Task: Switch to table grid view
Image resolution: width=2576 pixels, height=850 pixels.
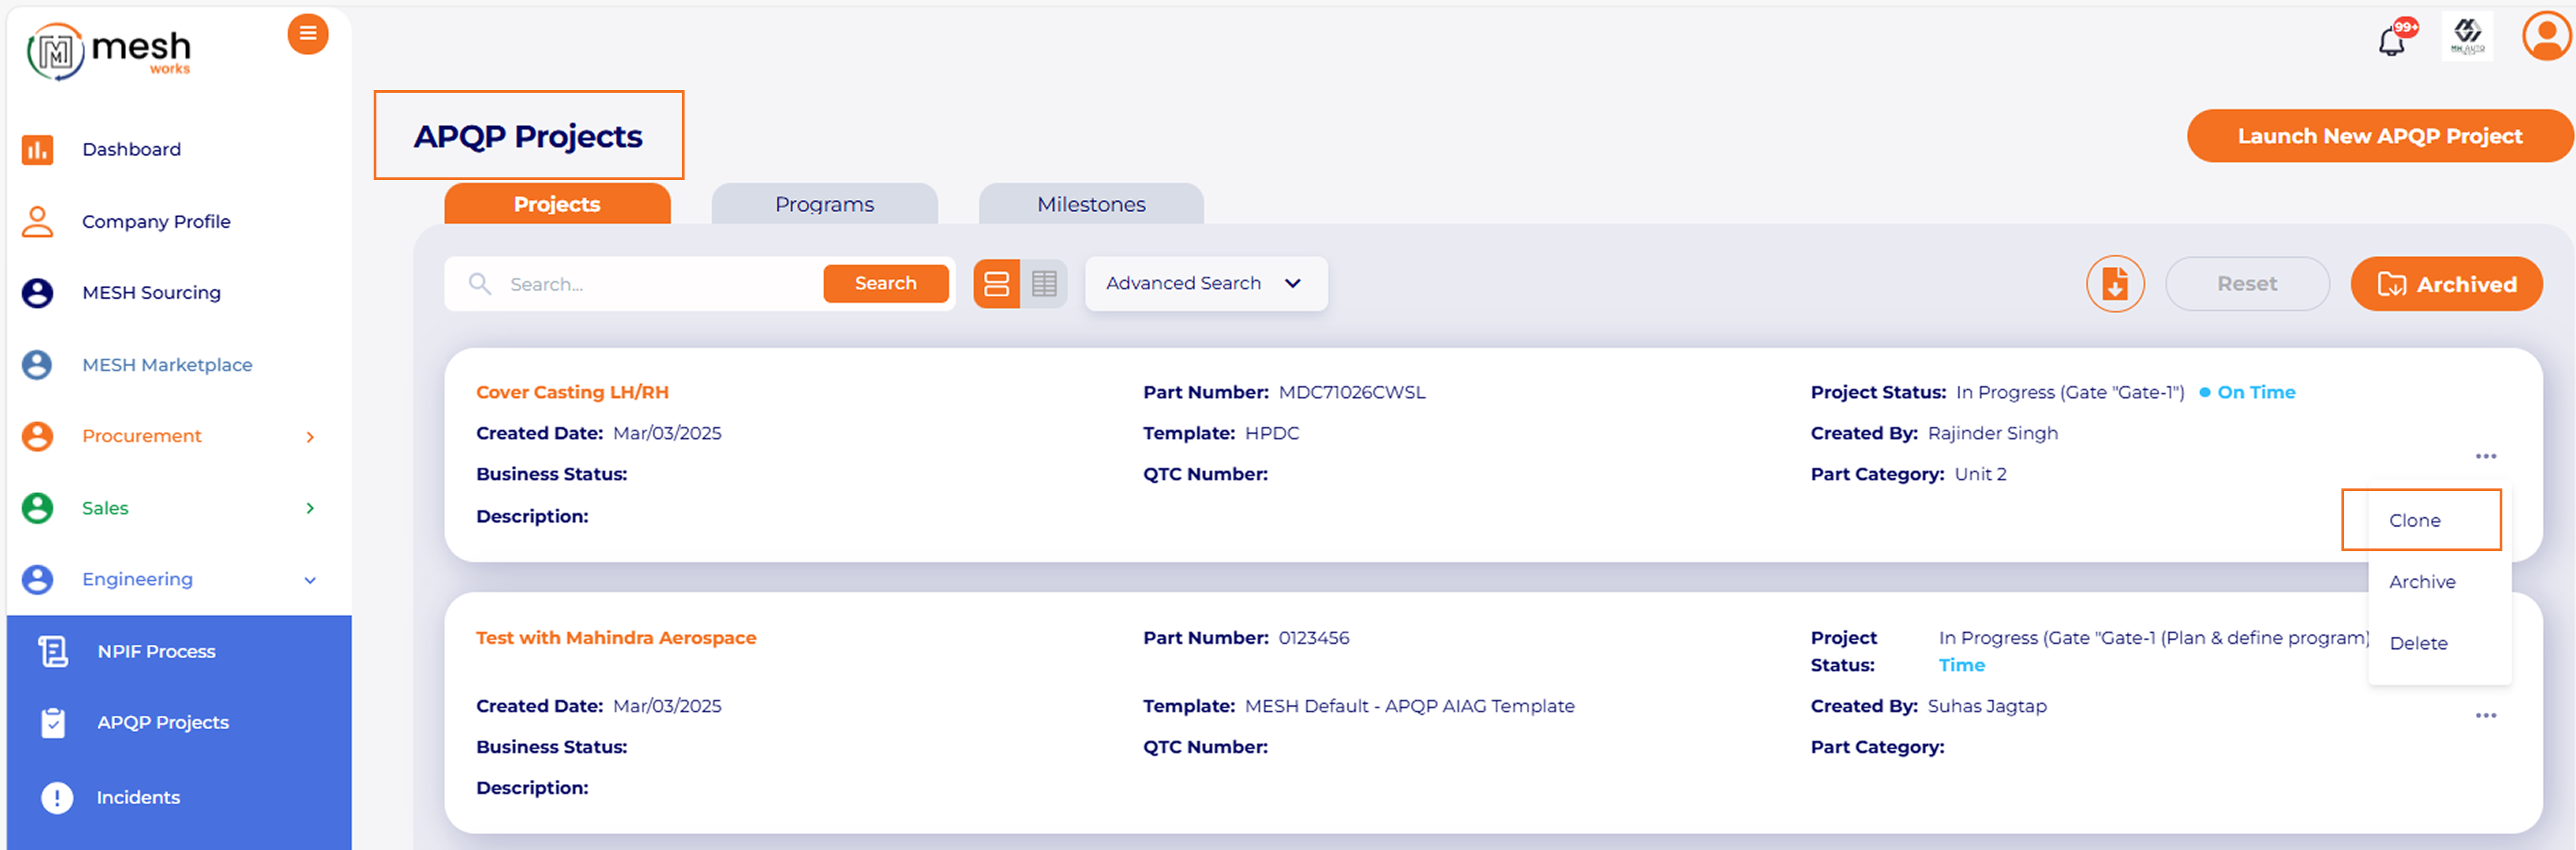Action: 1044,284
